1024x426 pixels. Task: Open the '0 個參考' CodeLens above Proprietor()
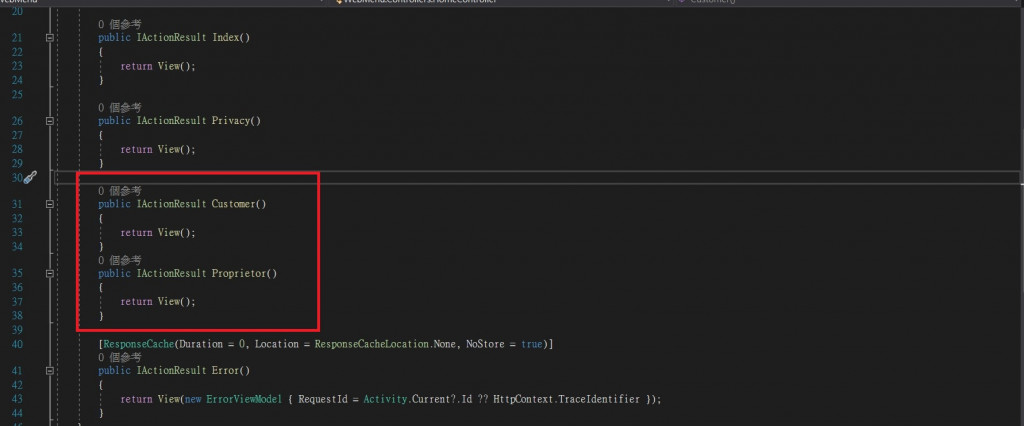click(x=120, y=260)
